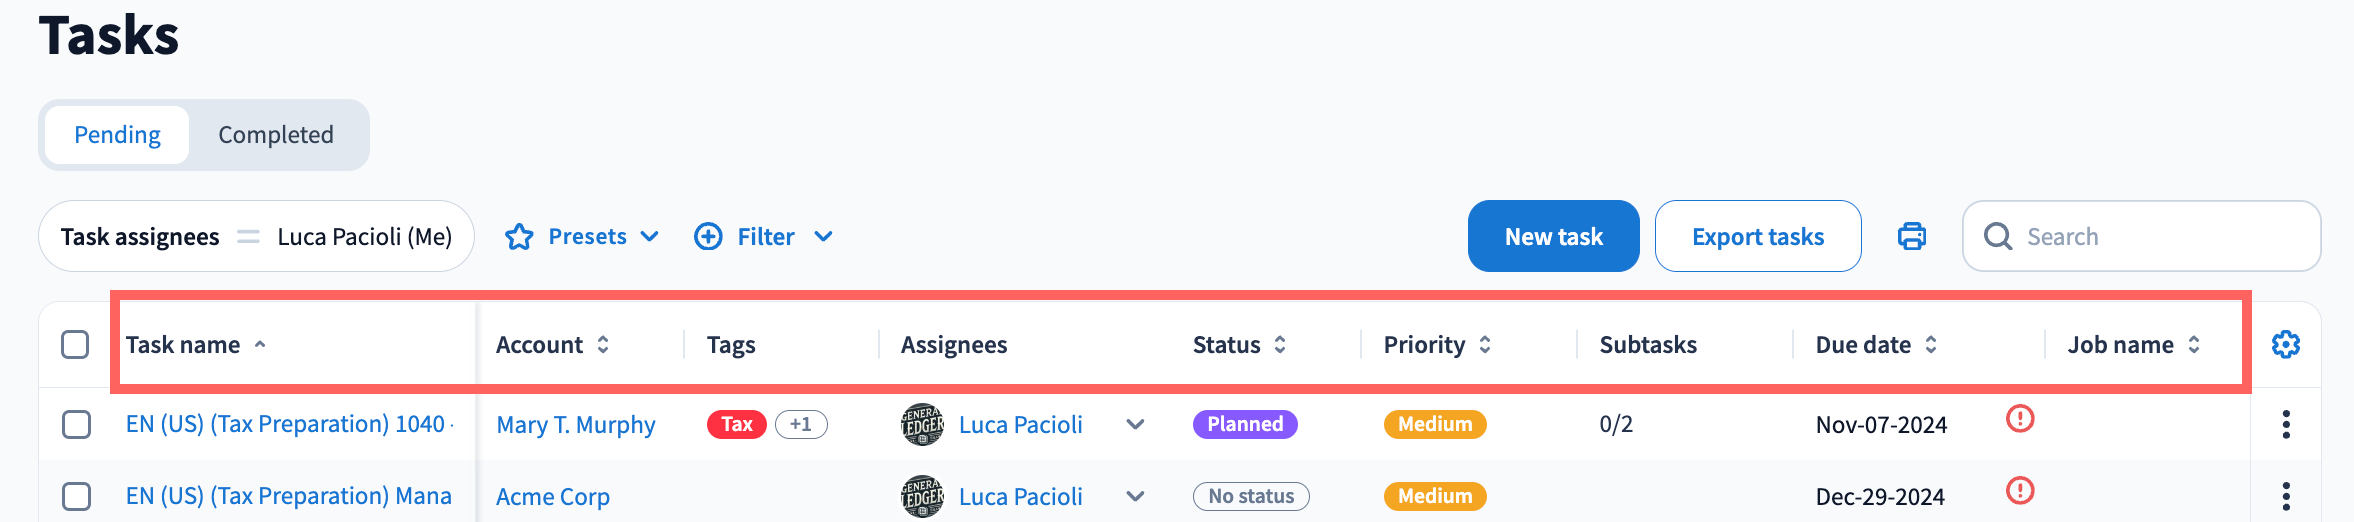The image size is (2354, 522).
Task: Open table column settings gear
Action: click(2286, 345)
